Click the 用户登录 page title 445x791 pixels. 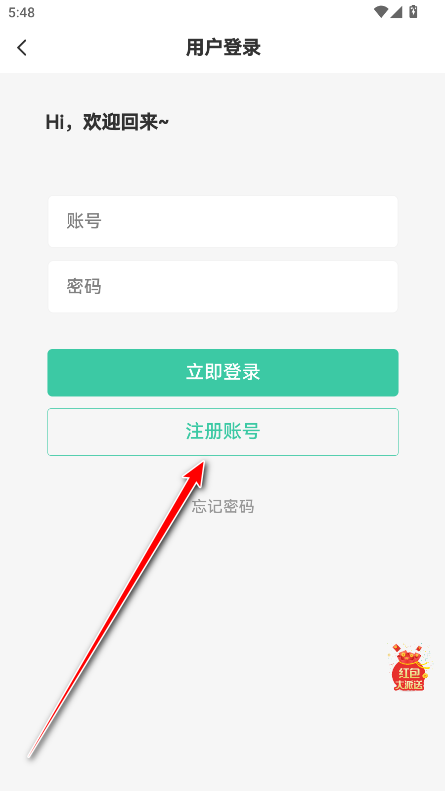click(223, 48)
